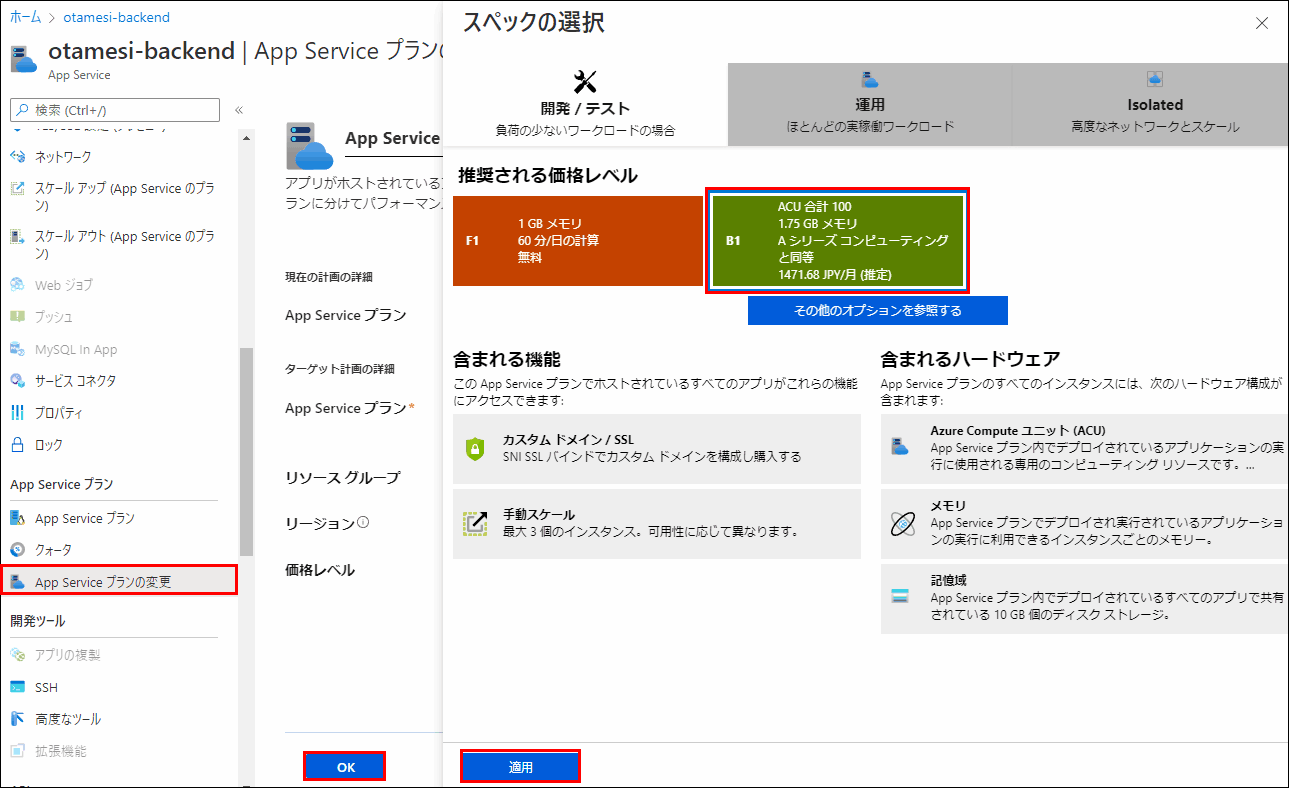Click the 適用 button
The image size is (1289, 788).
(520, 767)
